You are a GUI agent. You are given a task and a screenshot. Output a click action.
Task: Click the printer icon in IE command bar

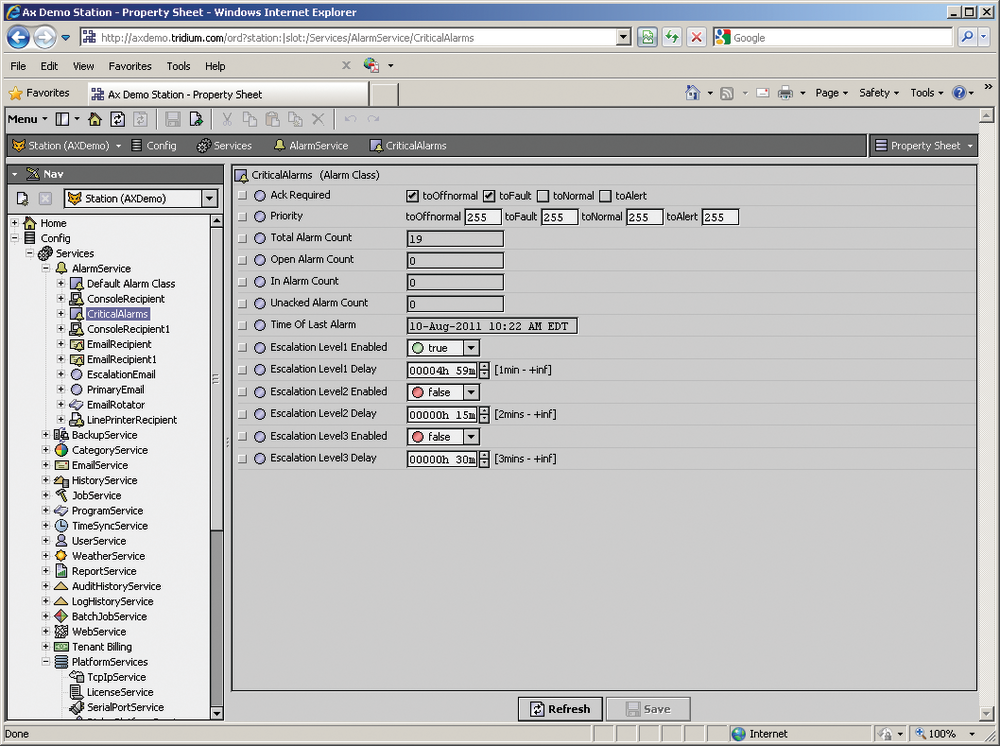click(785, 93)
